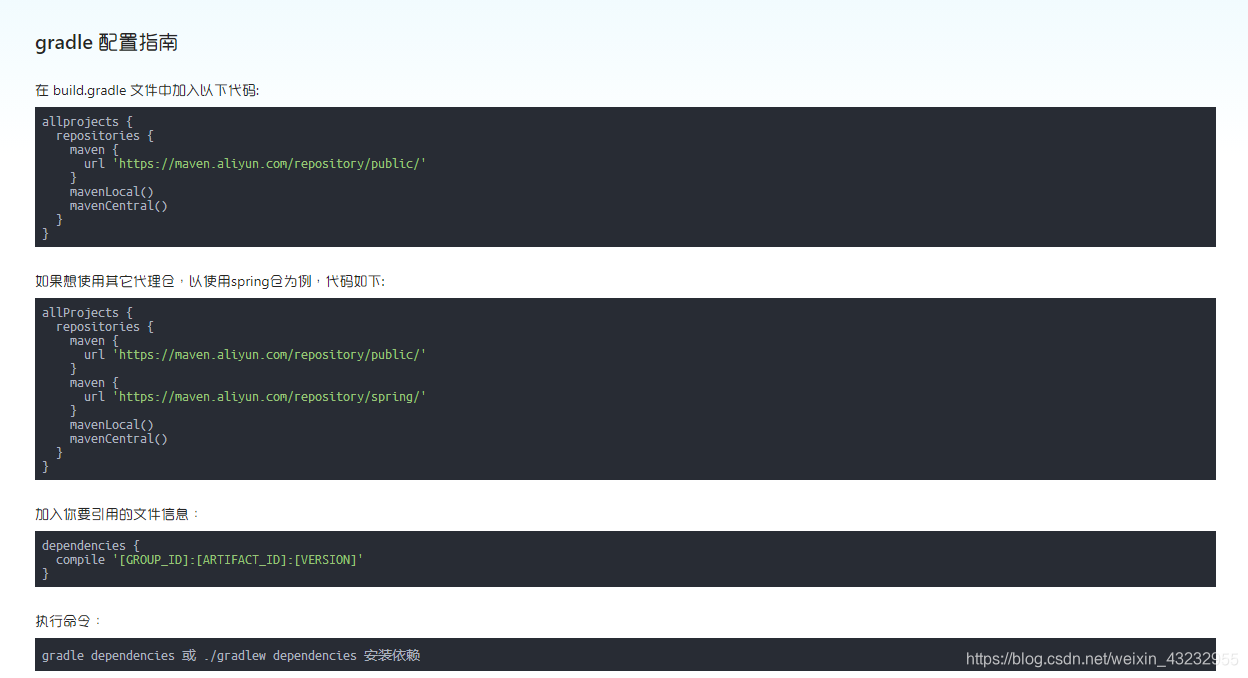This screenshot has height=678, width=1248.
Task: Click 'mavenCentral()' in the second code block
Action: (118, 439)
